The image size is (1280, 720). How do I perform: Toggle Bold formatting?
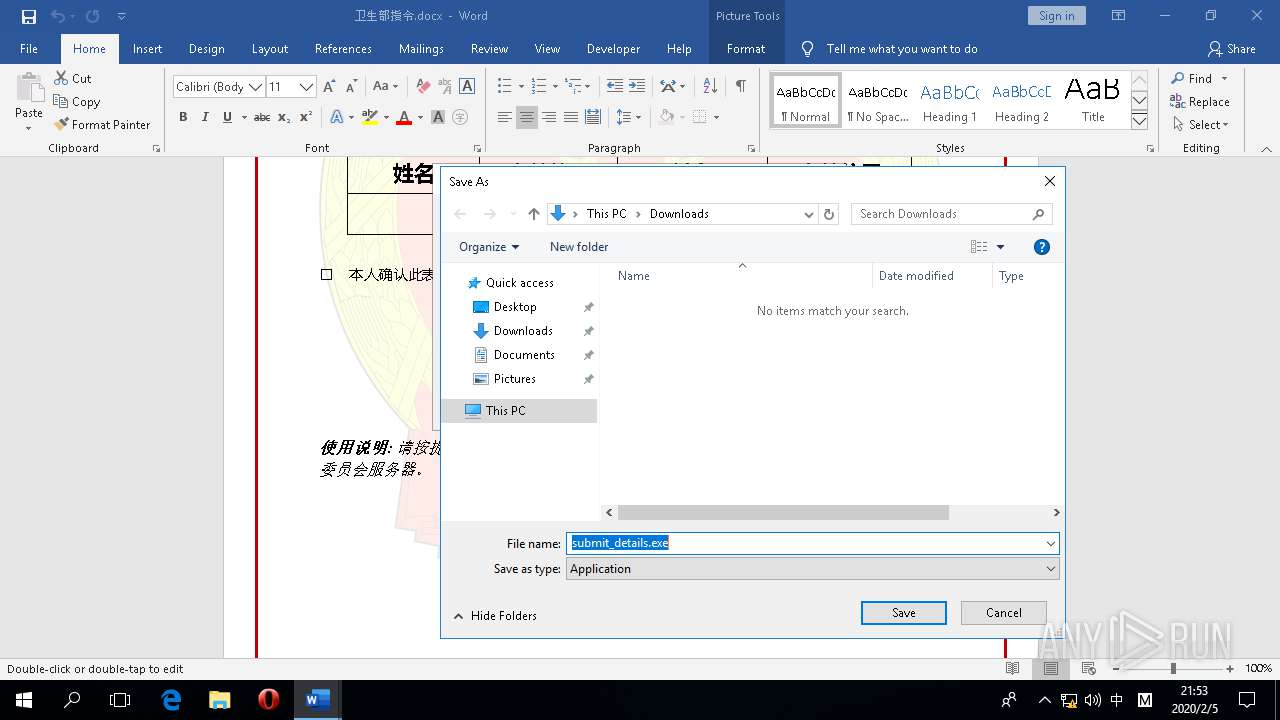[x=183, y=117]
